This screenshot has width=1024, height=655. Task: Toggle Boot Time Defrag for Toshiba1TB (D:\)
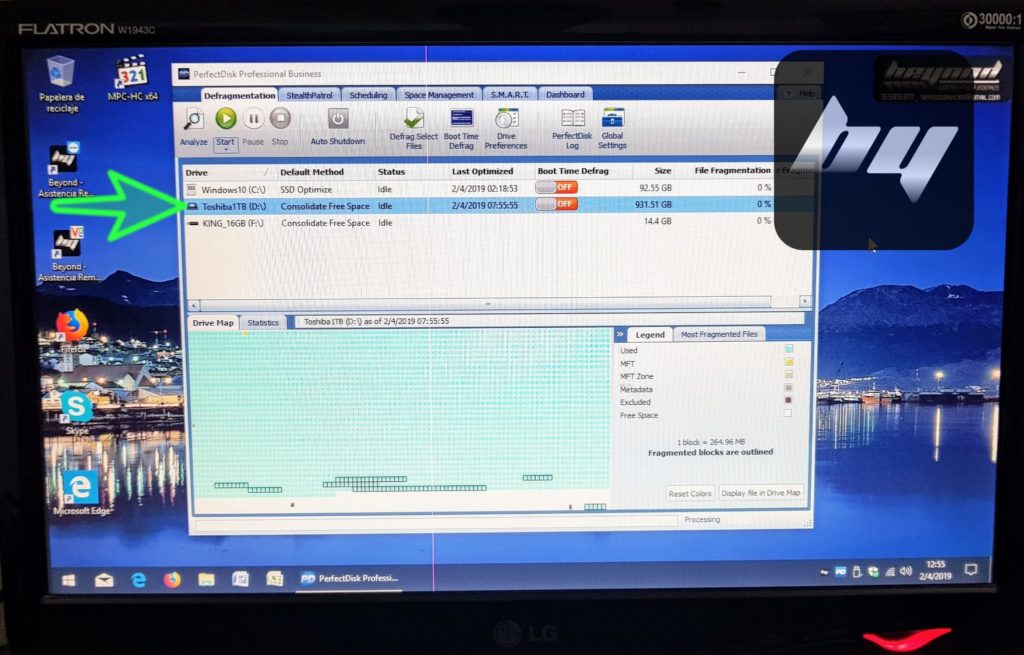[x=556, y=204]
